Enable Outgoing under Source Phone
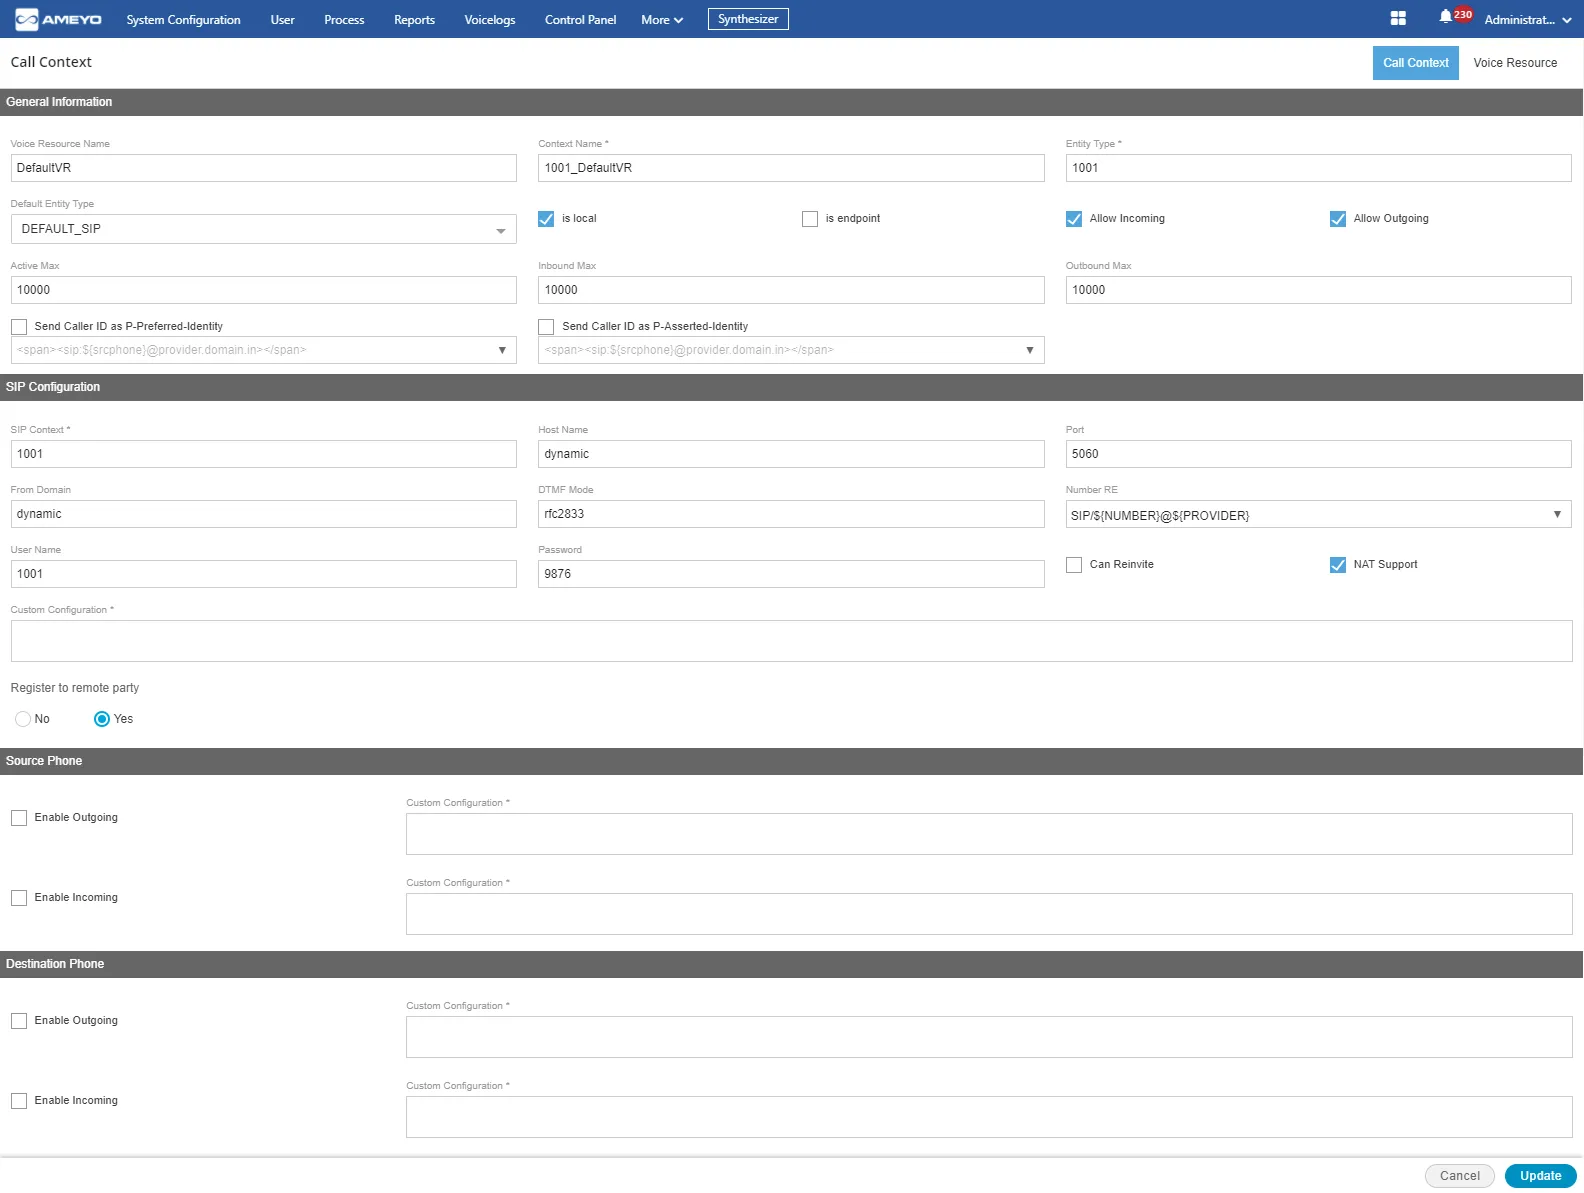The height and width of the screenshot is (1193, 1584). coord(19,818)
